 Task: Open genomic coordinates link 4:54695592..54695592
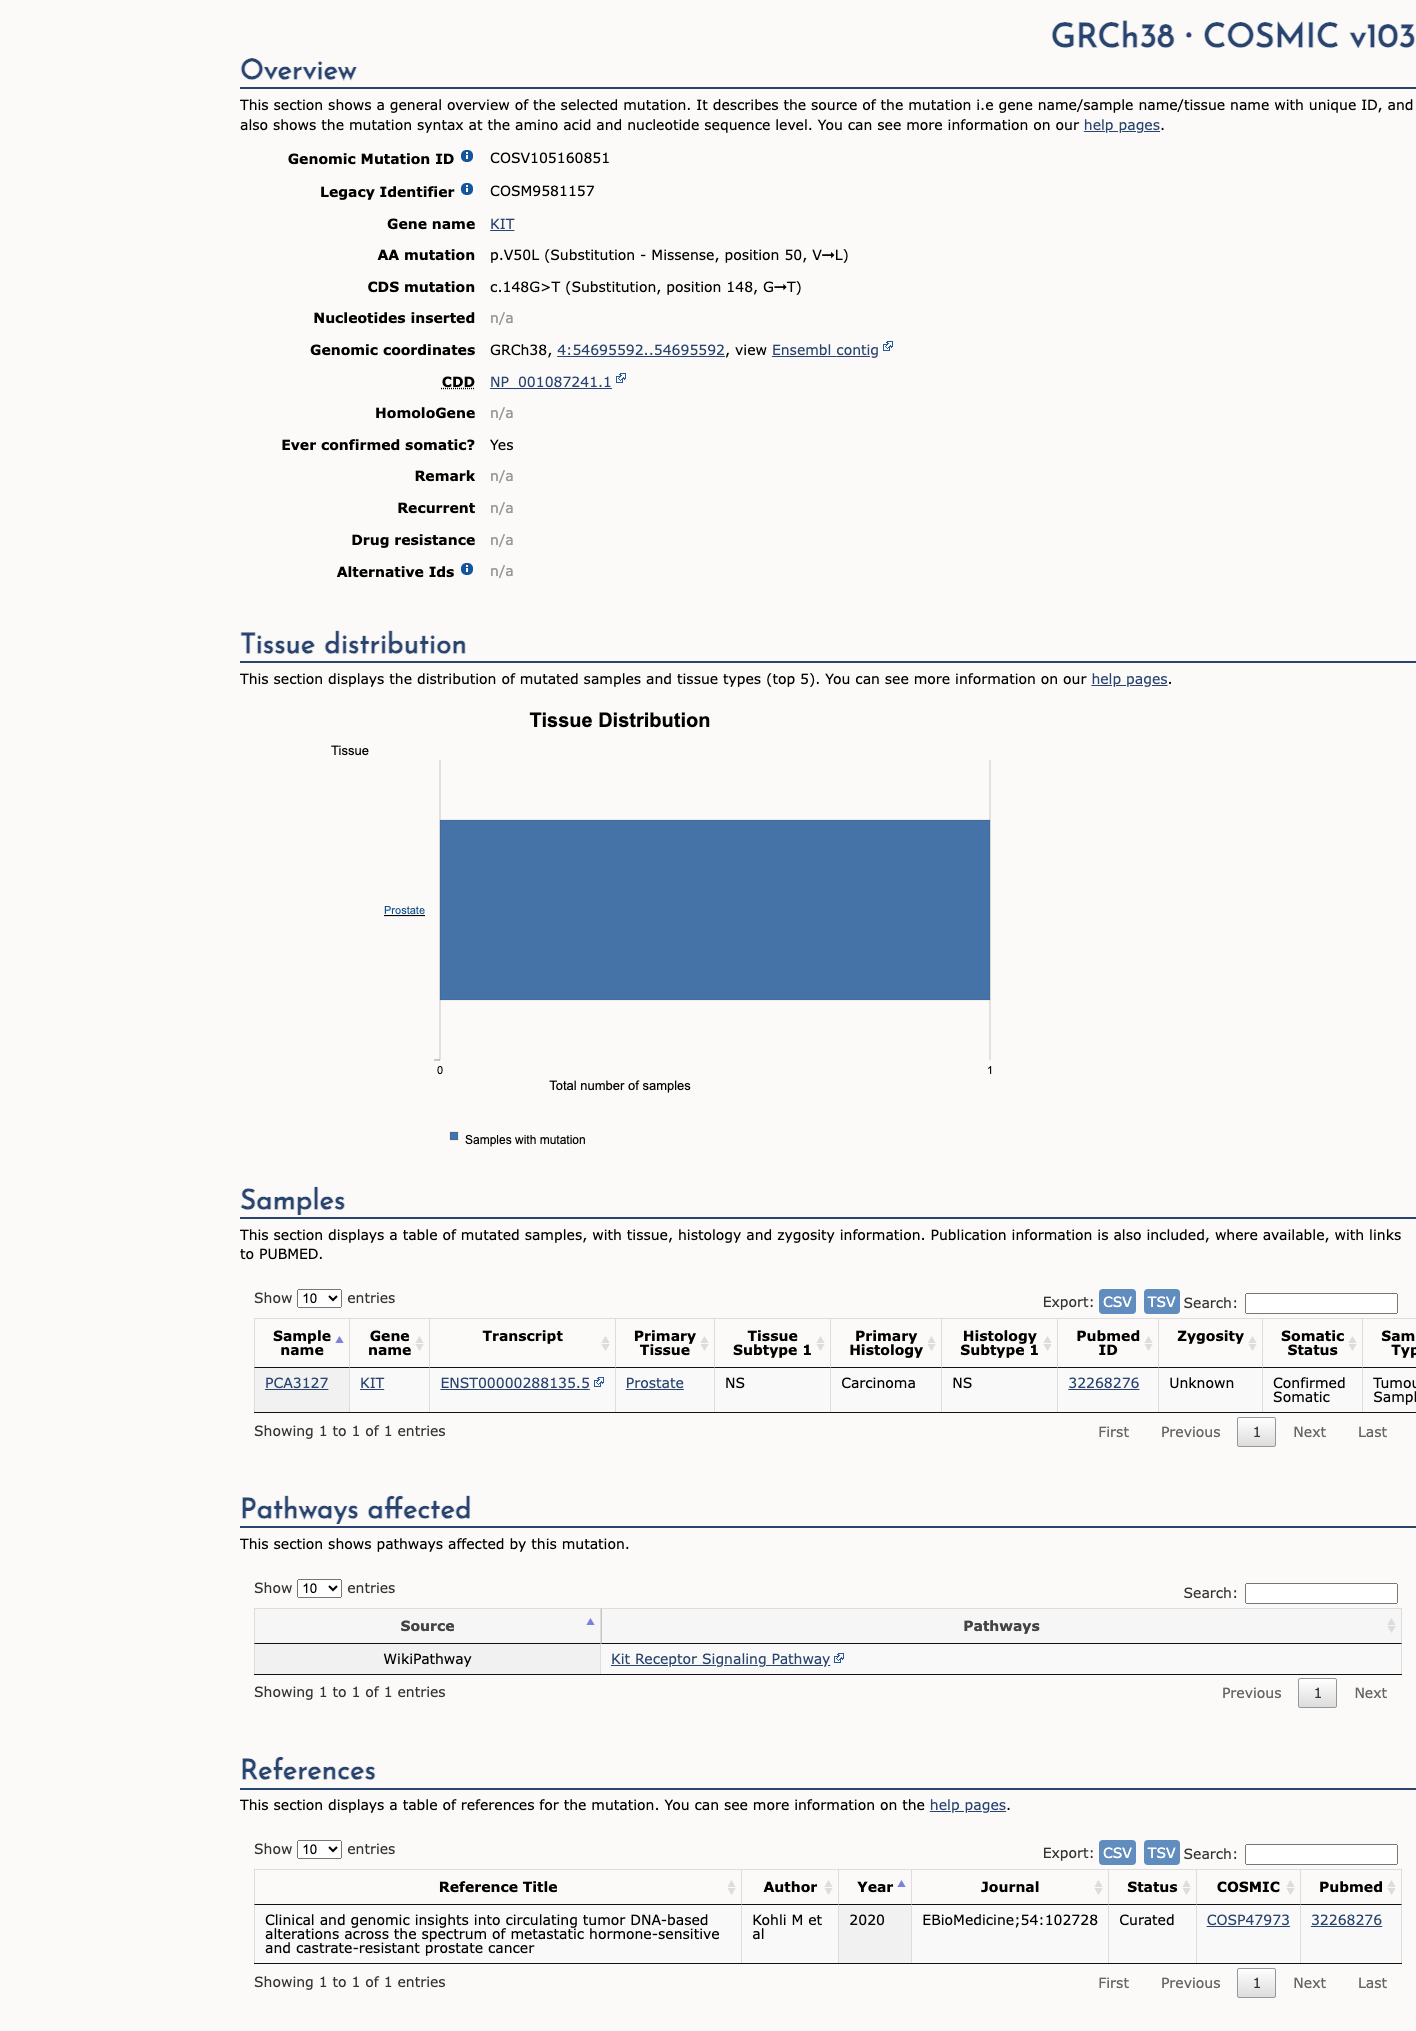click(x=641, y=350)
